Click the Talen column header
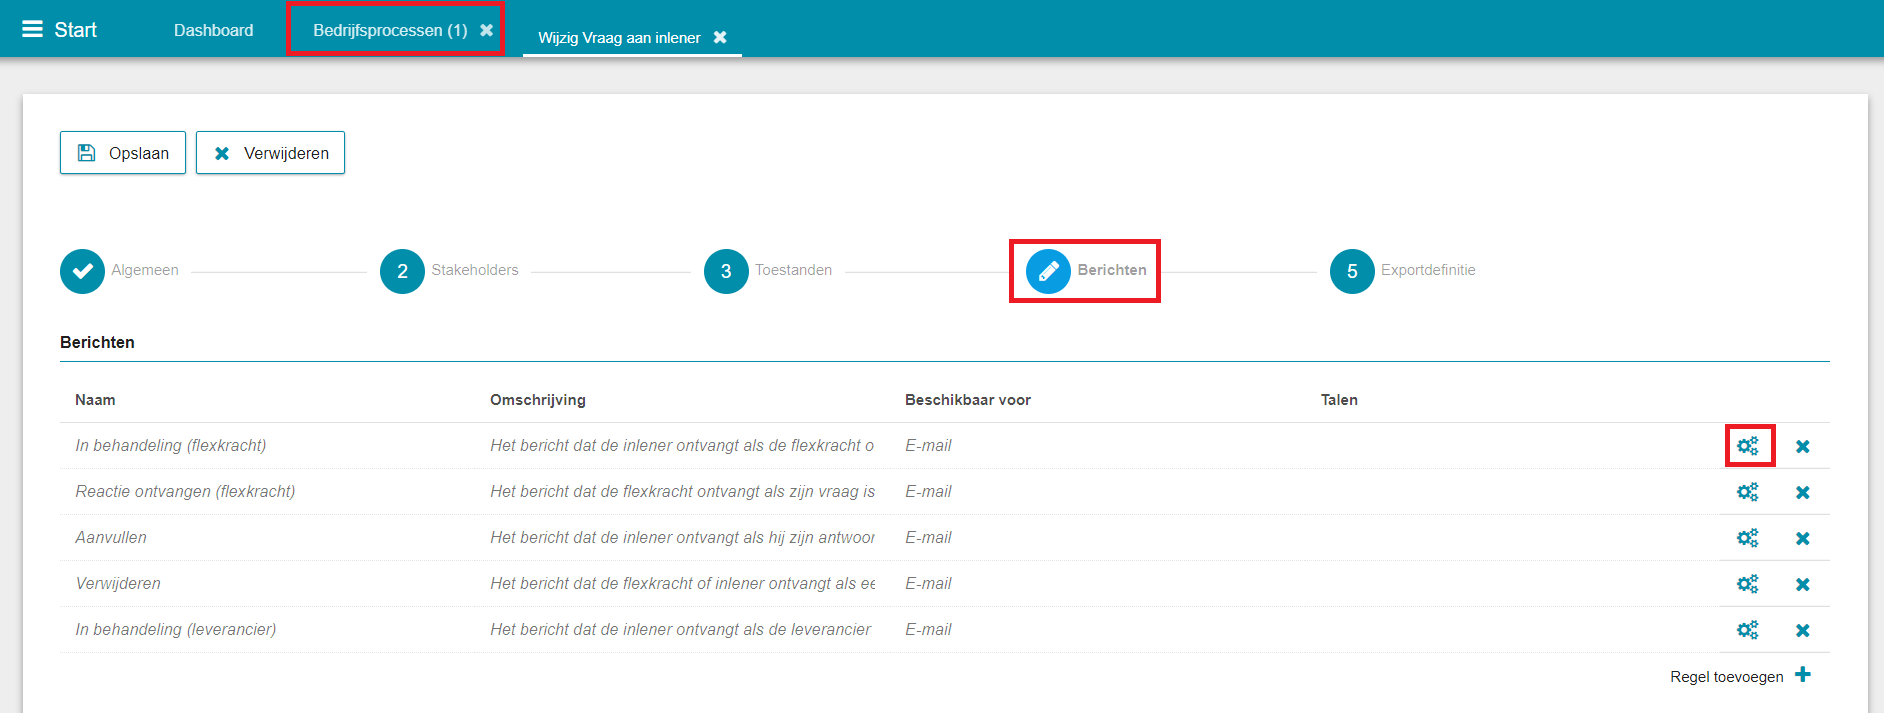Image resolution: width=1884 pixels, height=713 pixels. (1339, 400)
